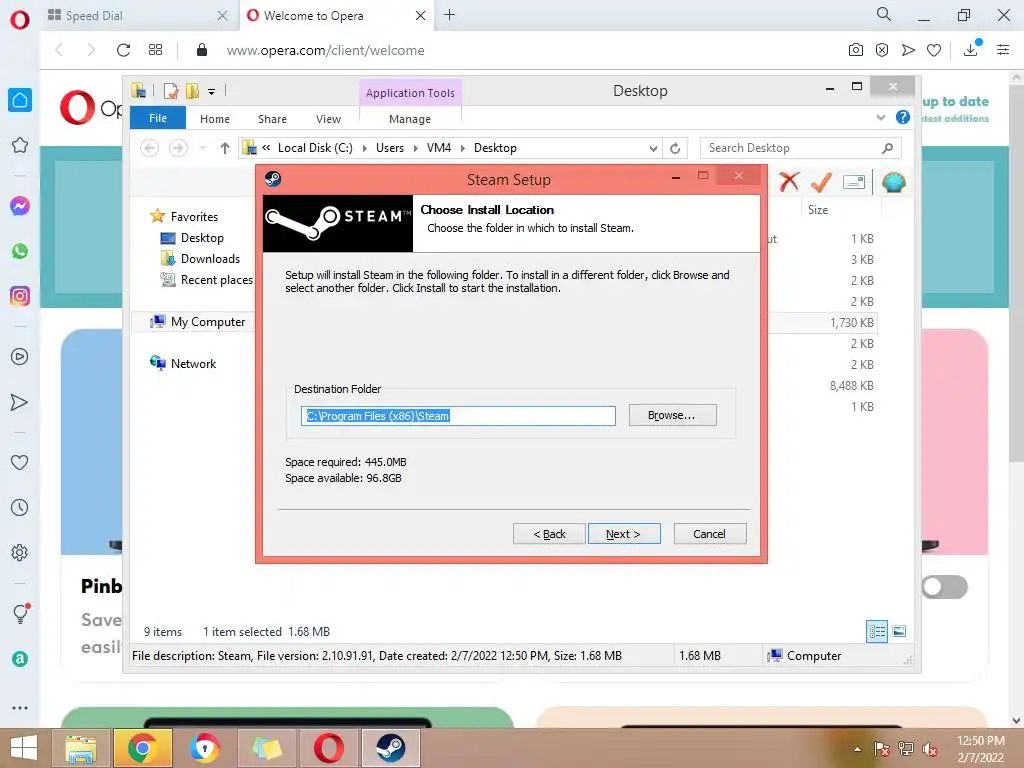Select Downloads under Favorites
The width and height of the screenshot is (1024, 768).
(x=210, y=259)
